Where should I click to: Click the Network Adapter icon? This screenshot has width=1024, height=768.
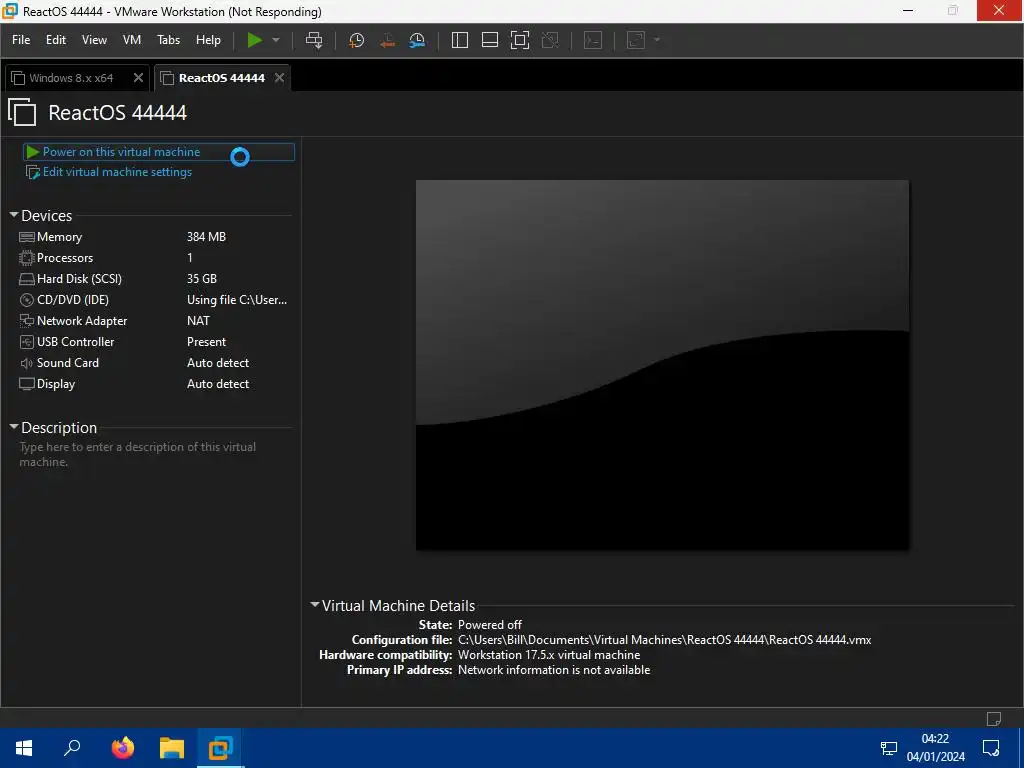(x=27, y=321)
